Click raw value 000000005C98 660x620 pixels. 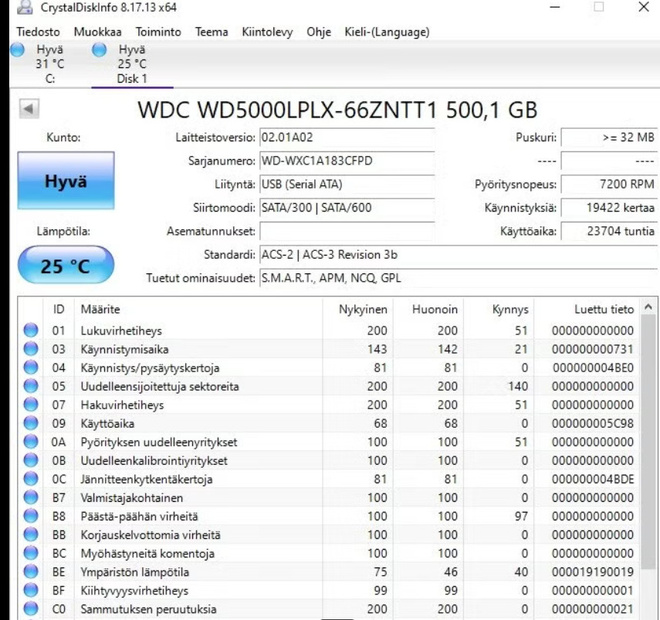pos(593,423)
